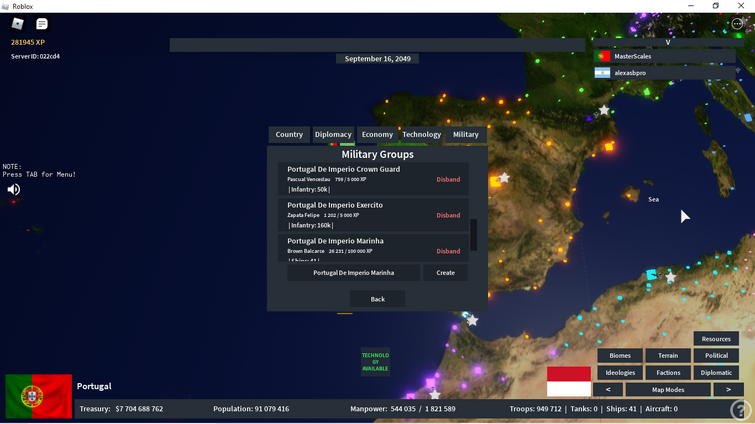755x424 pixels.
Task: Click the Military Groups list scrollbar
Action: point(474,235)
